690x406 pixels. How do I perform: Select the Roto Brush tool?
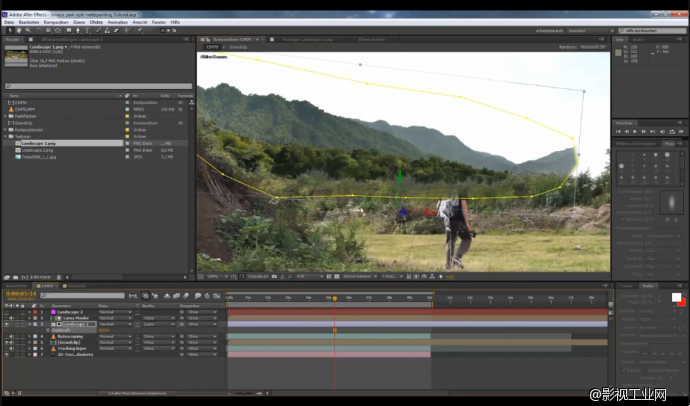[128, 30]
